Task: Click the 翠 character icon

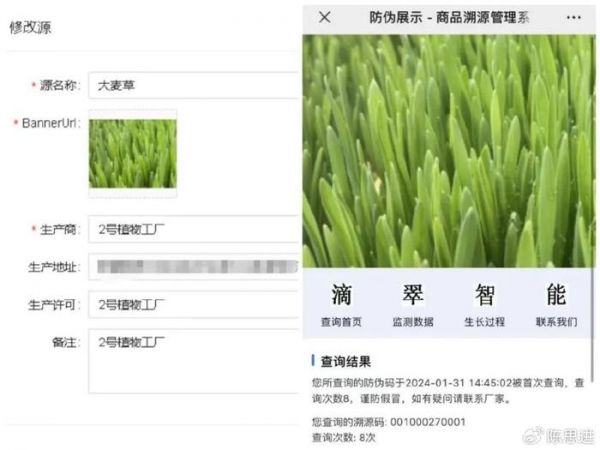Action: point(413,294)
